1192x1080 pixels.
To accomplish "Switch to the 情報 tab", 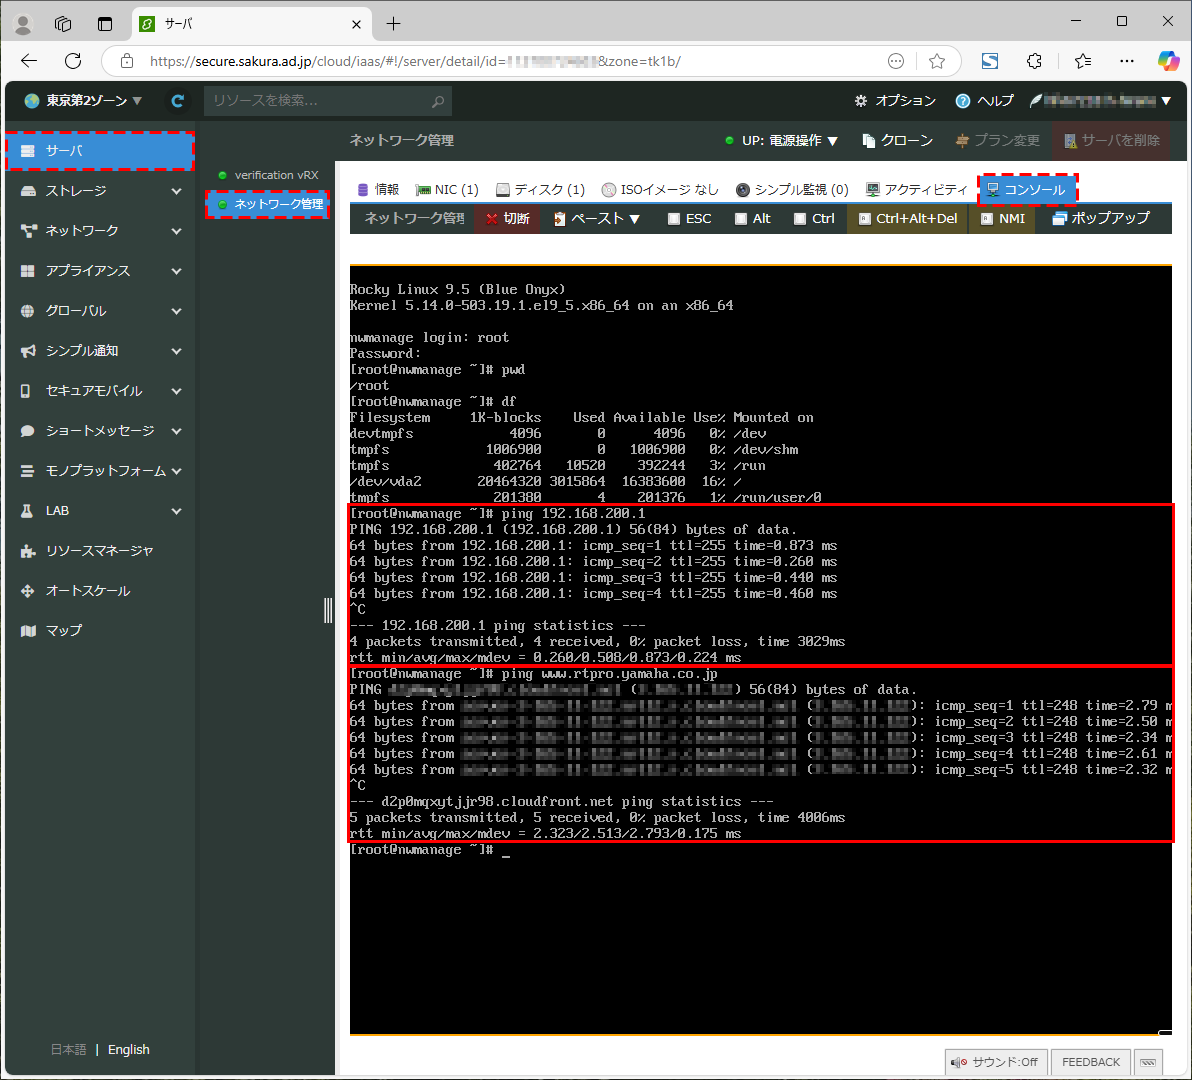I will [x=379, y=190].
